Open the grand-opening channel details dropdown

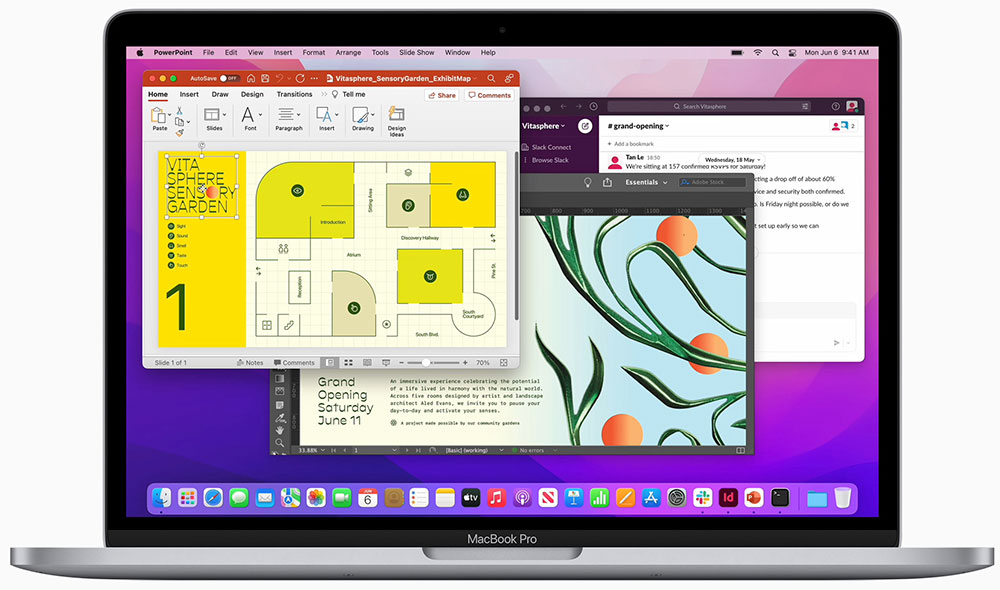pos(666,126)
